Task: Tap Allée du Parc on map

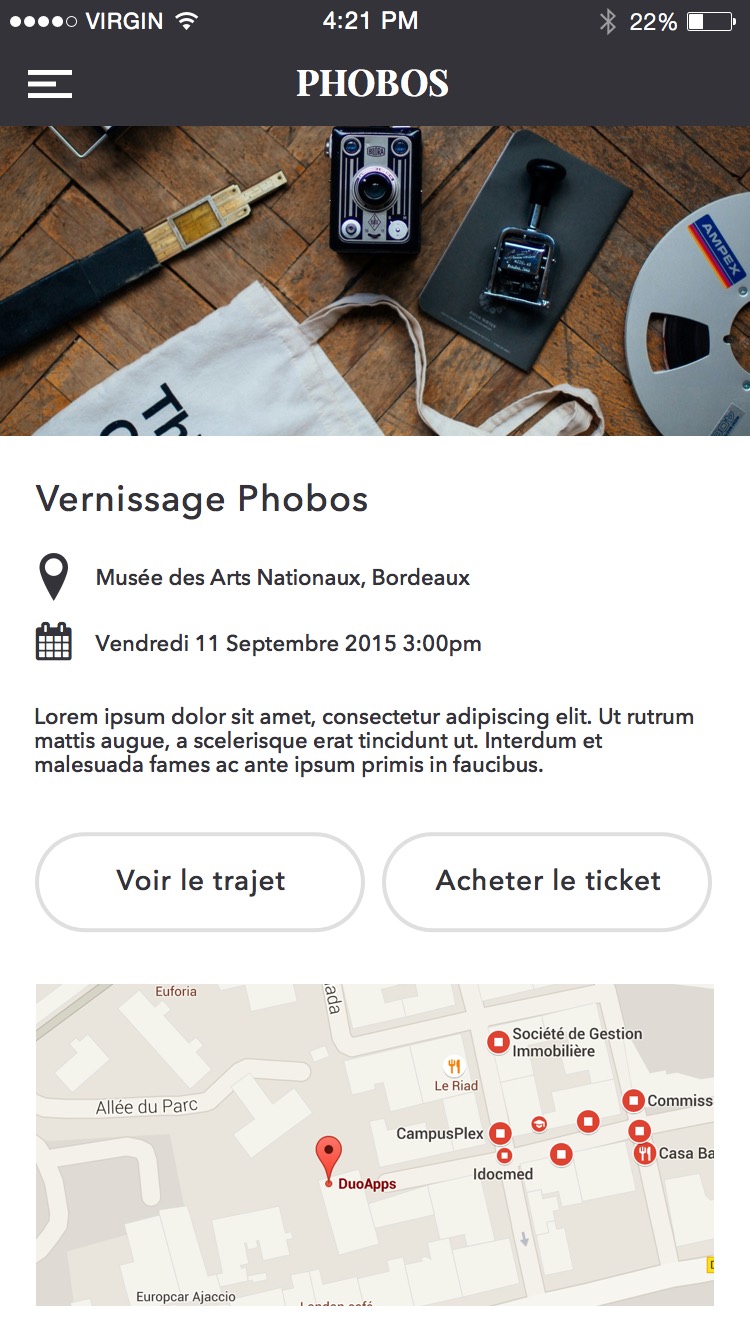Action: (x=147, y=1106)
